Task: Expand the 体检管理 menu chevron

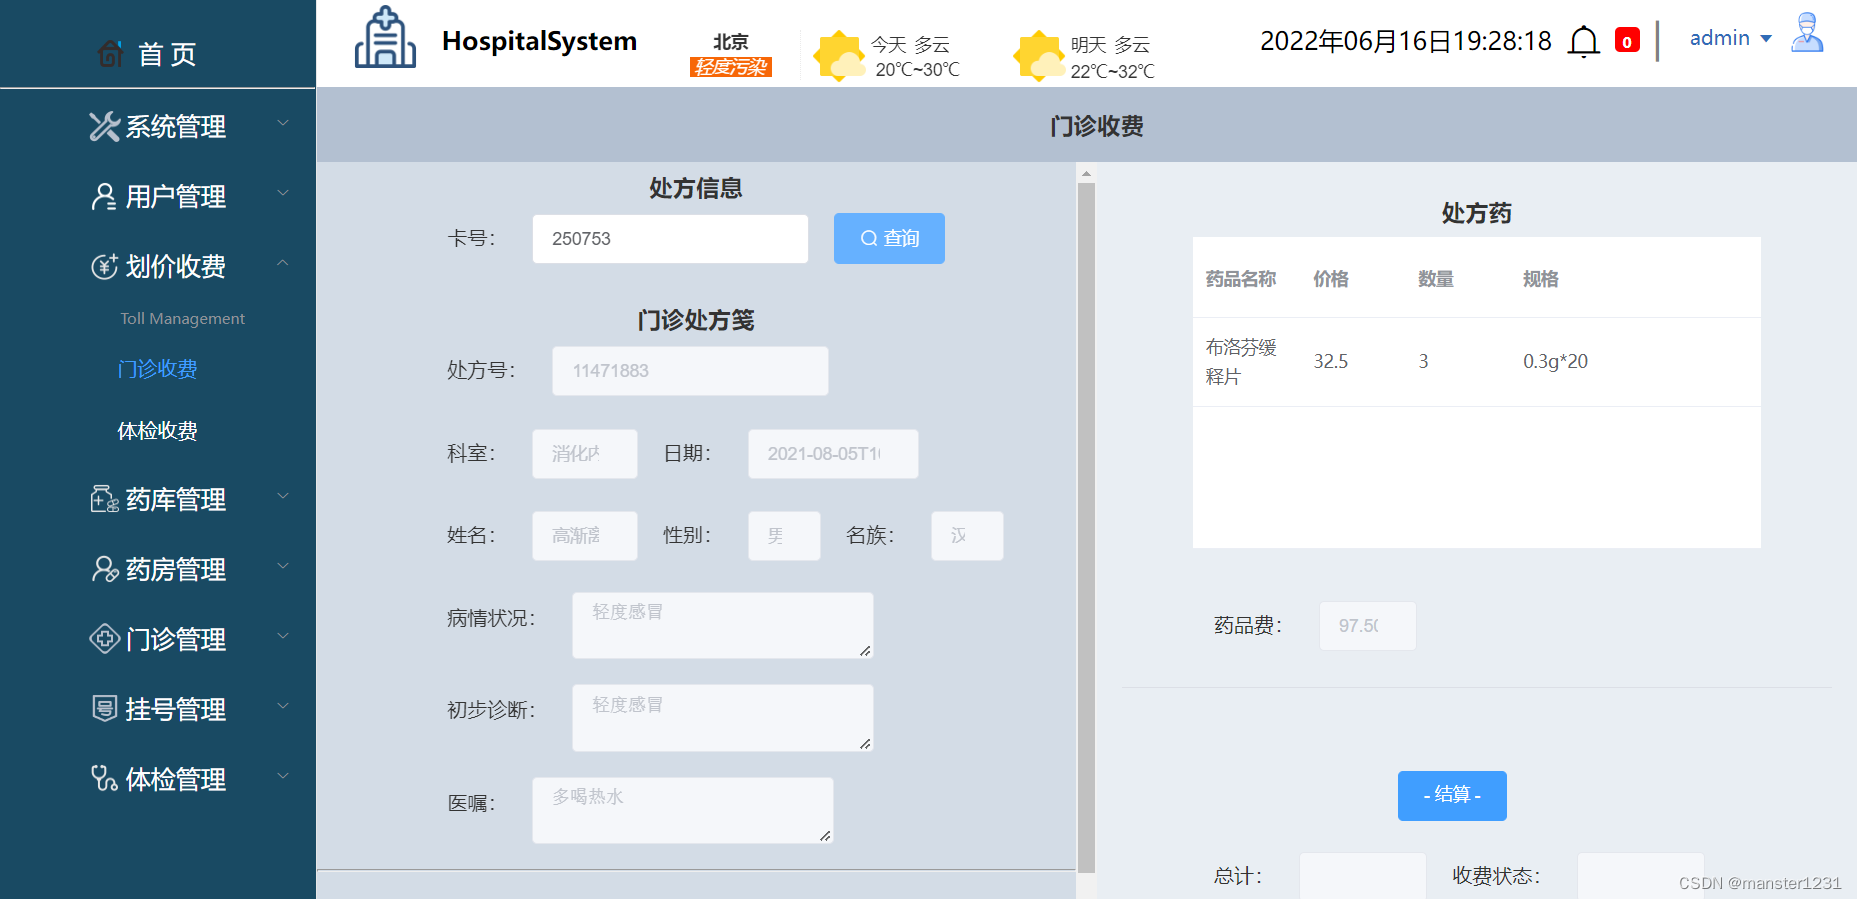Action: (283, 776)
